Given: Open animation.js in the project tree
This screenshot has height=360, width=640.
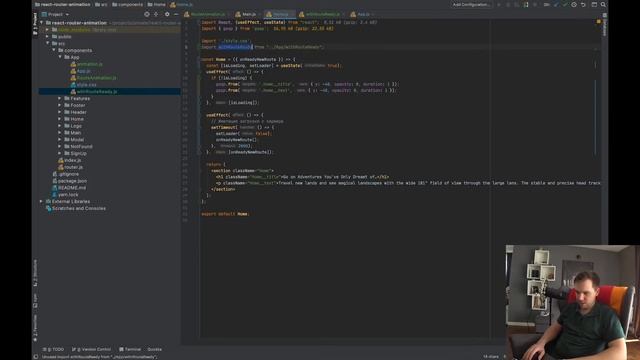Looking at the screenshot, I should pos(87,64).
